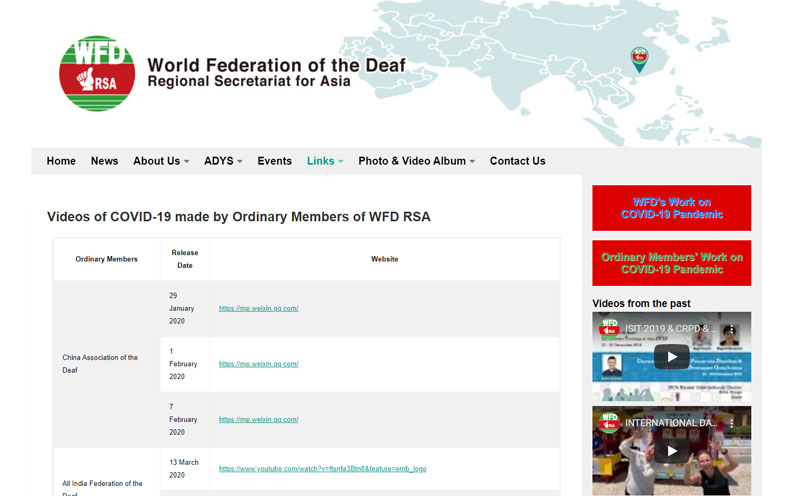Click the 7 February 2020 date cell
Image resolution: width=800 pixels, height=496 pixels.
pyautogui.click(x=183, y=419)
